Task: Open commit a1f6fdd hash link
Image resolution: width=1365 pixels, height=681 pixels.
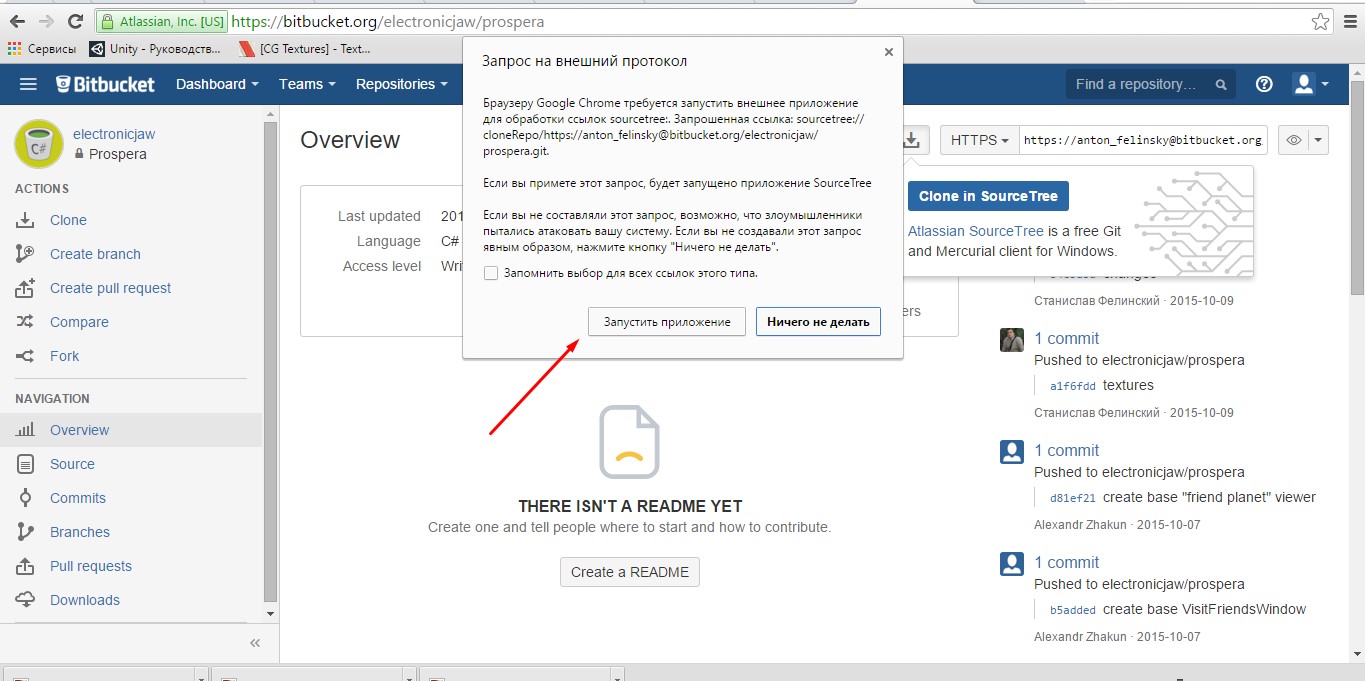Action: [1073, 386]
